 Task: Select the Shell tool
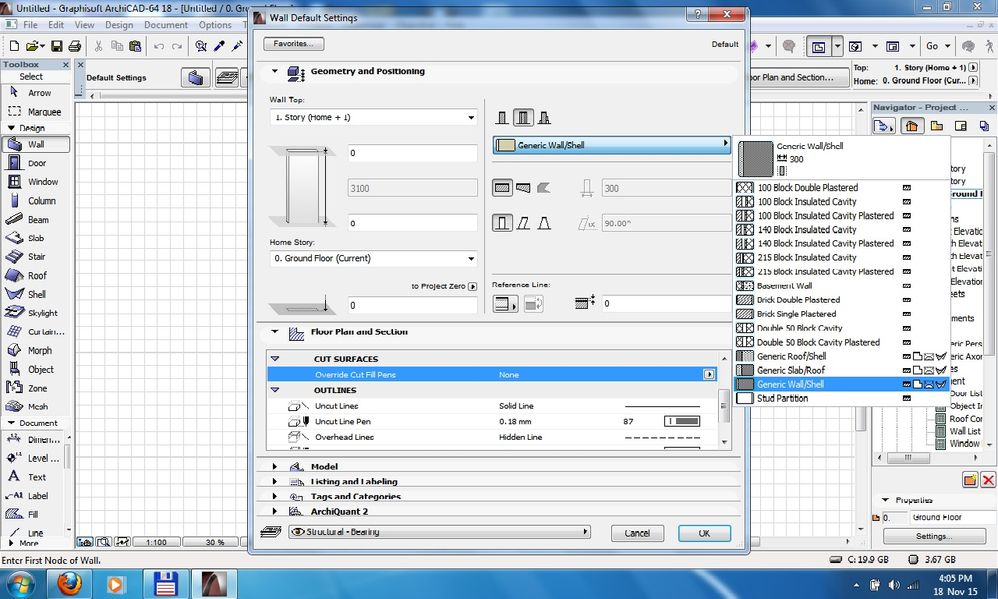pyautogui.click(x=35, y=294)
